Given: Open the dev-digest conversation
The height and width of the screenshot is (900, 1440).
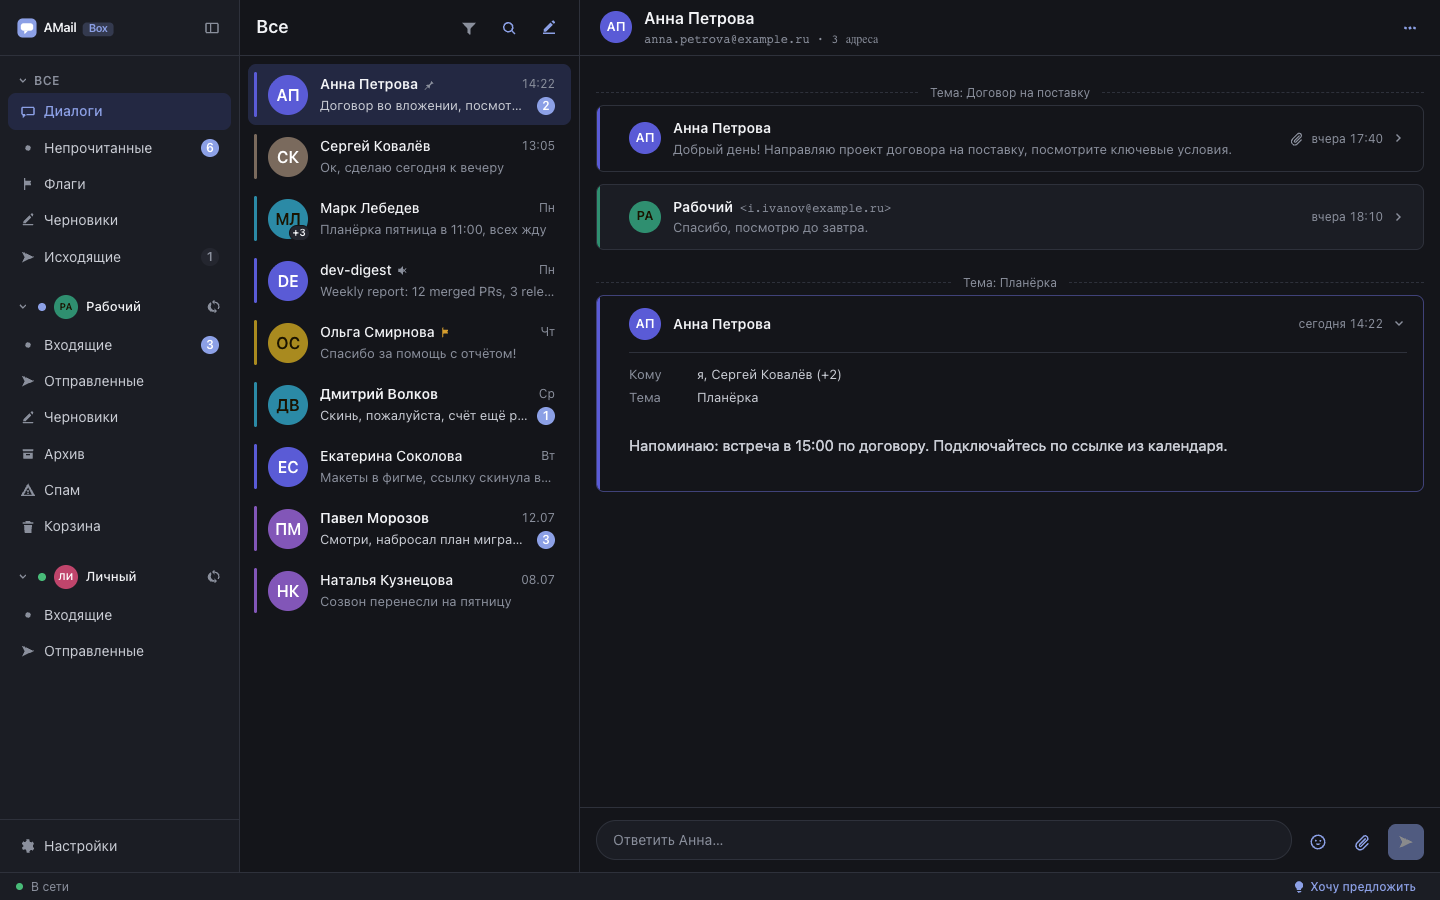Looking at the screenshot, I should 409,281.
